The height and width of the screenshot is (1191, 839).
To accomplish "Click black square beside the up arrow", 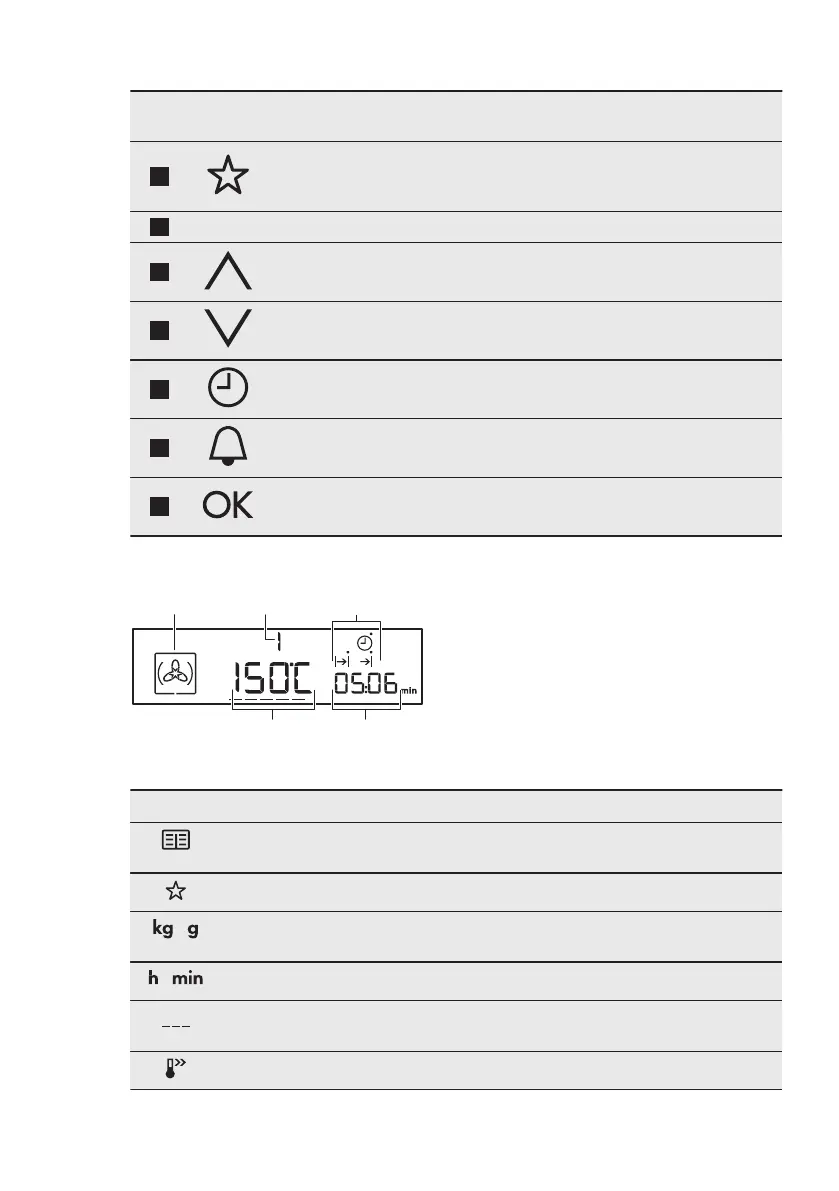I will click(159, 271).
